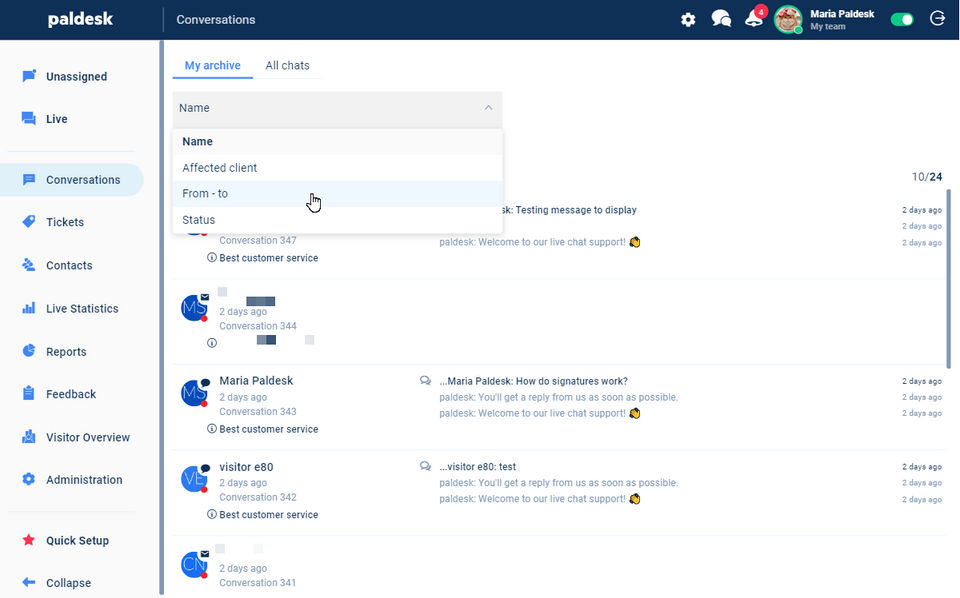Open message 'How do signatures work?'
The height and width of the screenshot is (598, 960).
point(533,381)
